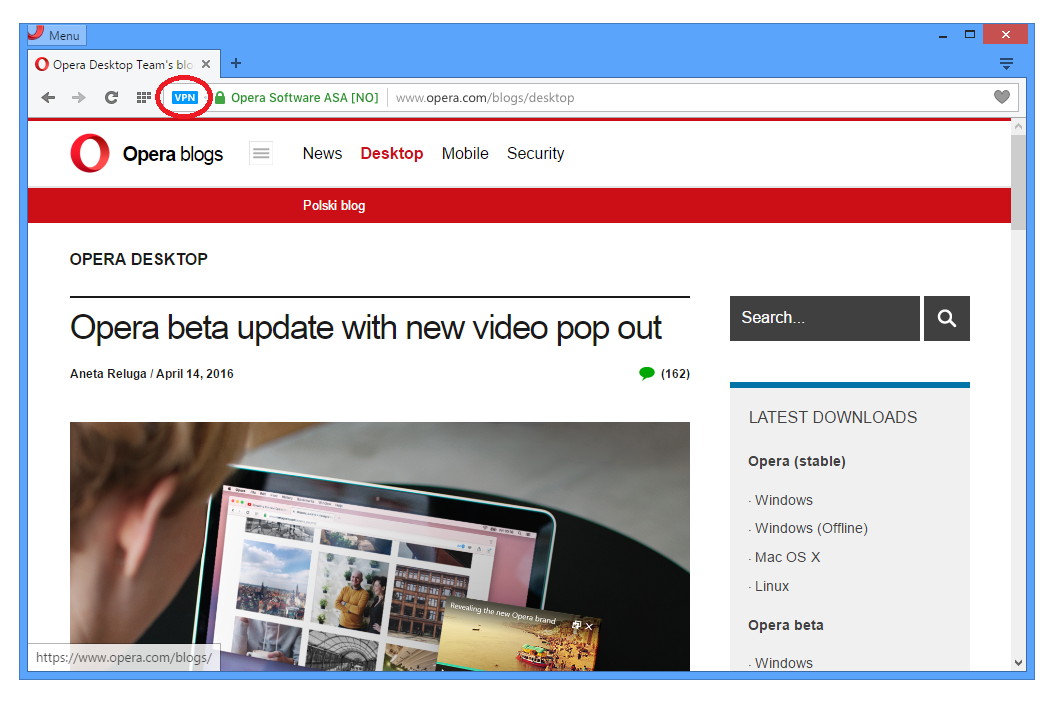Open article 'Opera beta update with new video pop out'
Viewport: 1054px width, 702px height.
[366, 328]
